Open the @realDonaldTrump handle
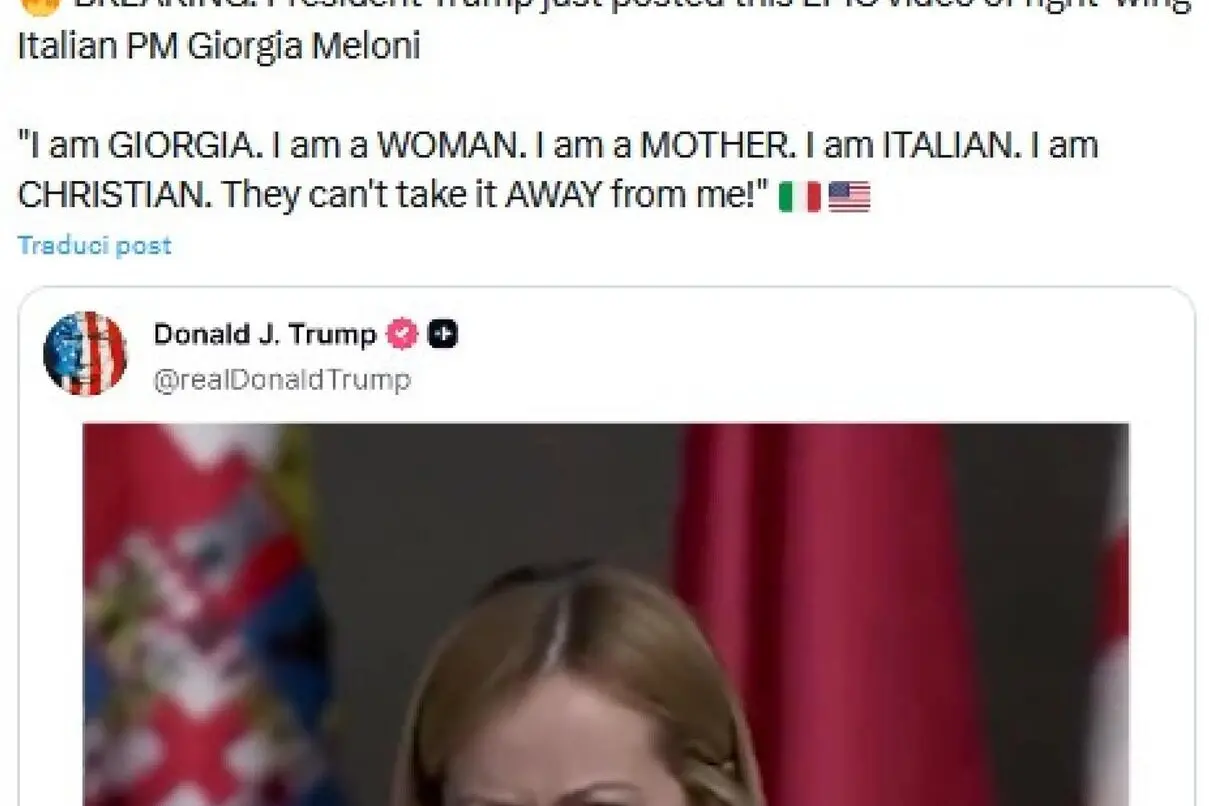1209x806 pixels. pos(281,380)
